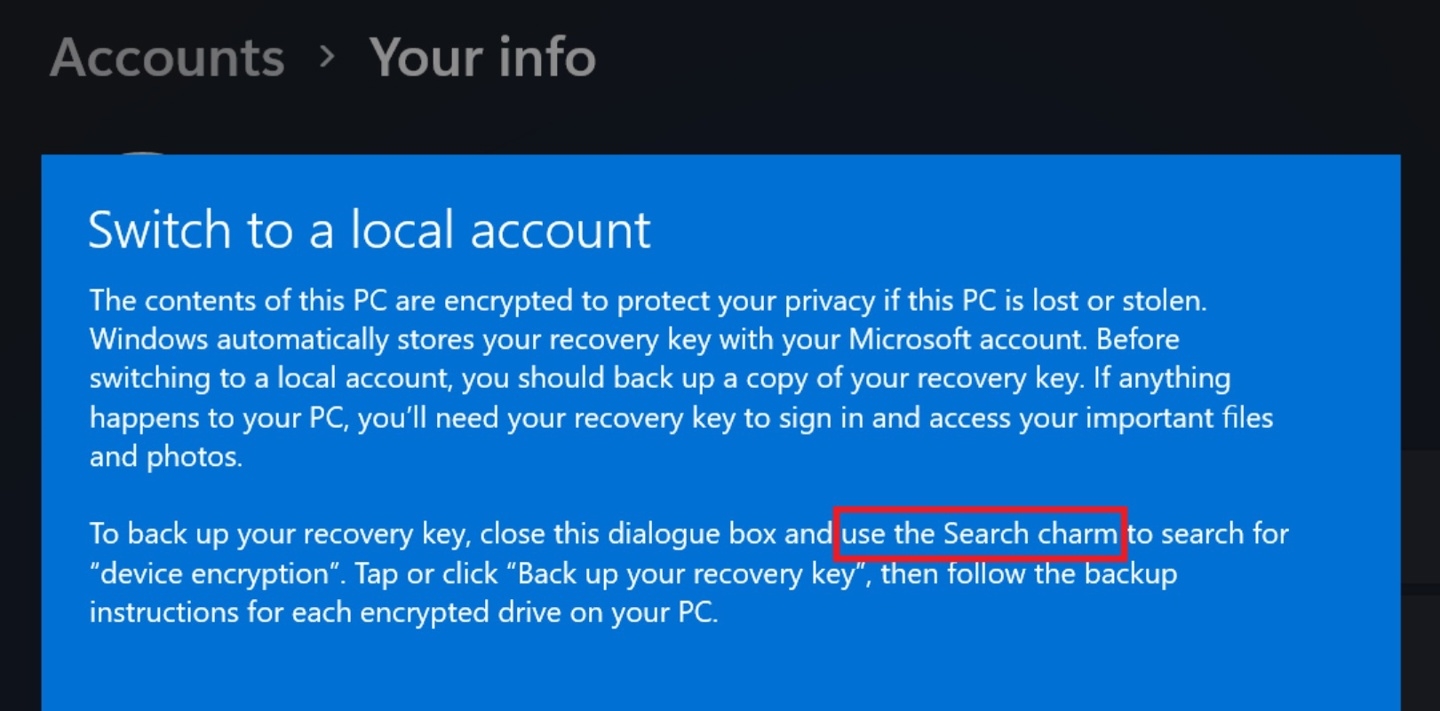Click the Switch to a local account heading
1440x711 pixels.
[369, 230]
